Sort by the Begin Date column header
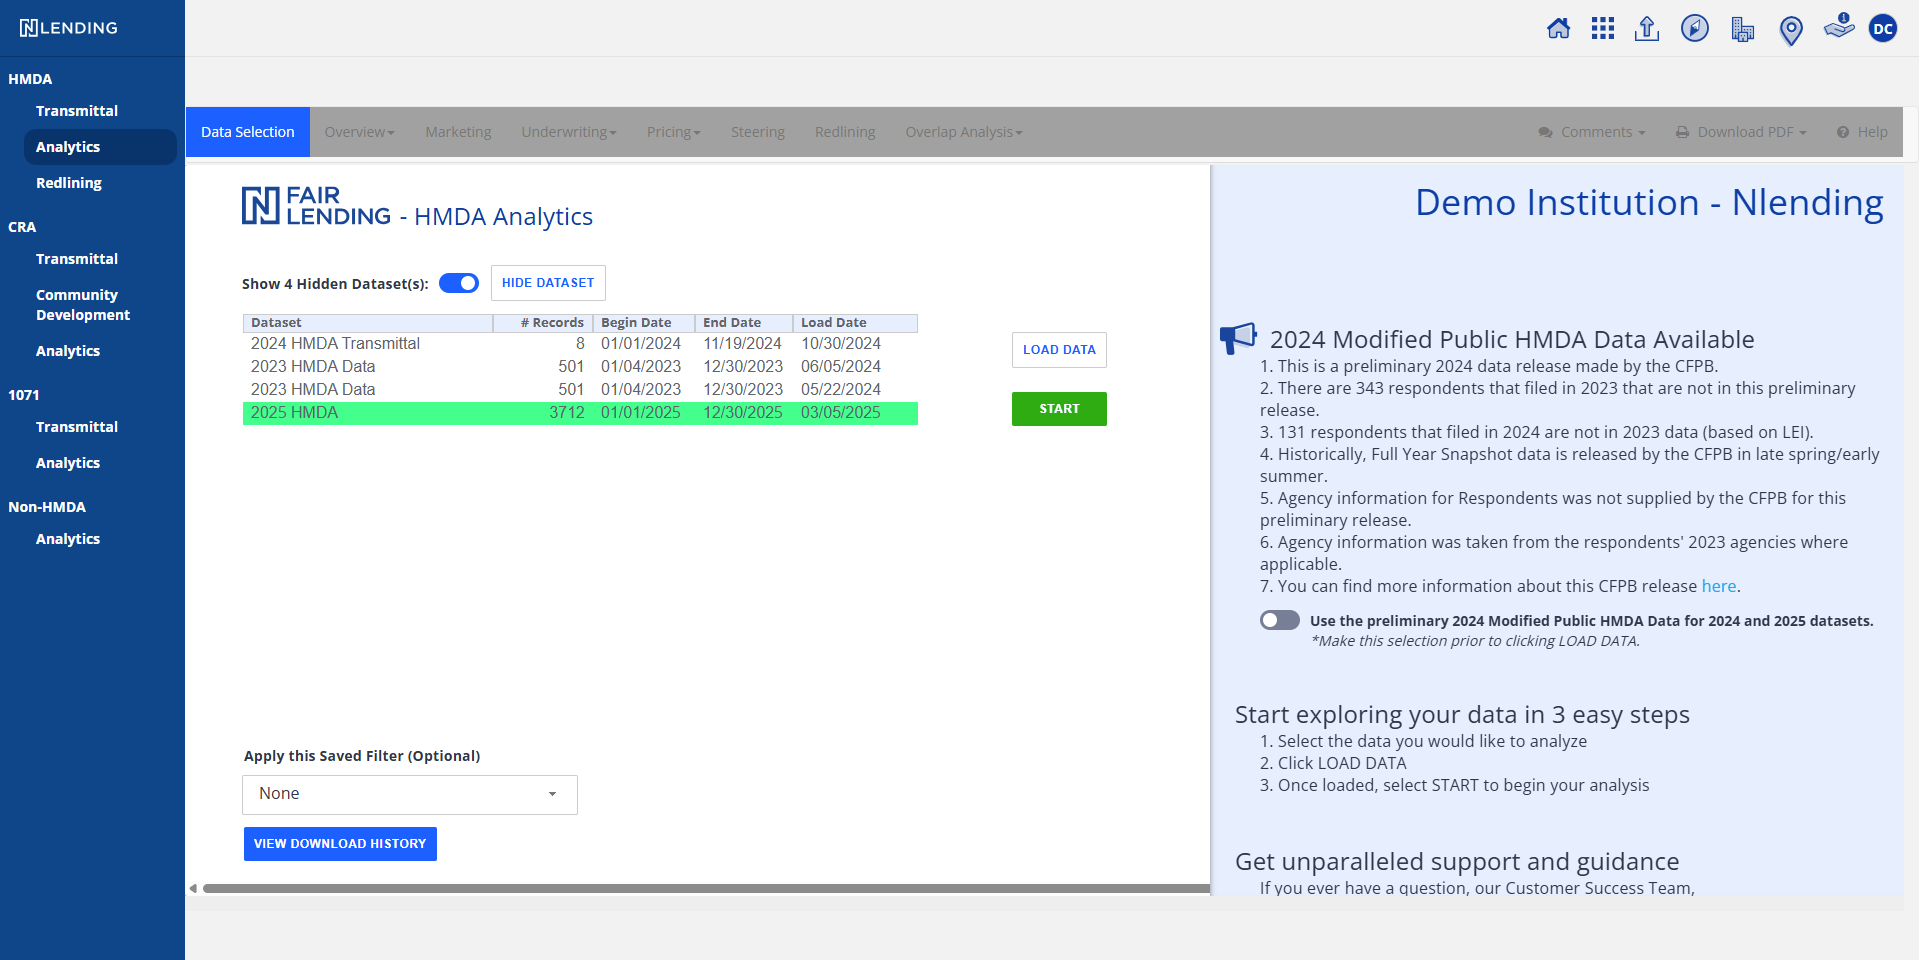The width and height of the screenshot is (1920, 960). point(644,323)
